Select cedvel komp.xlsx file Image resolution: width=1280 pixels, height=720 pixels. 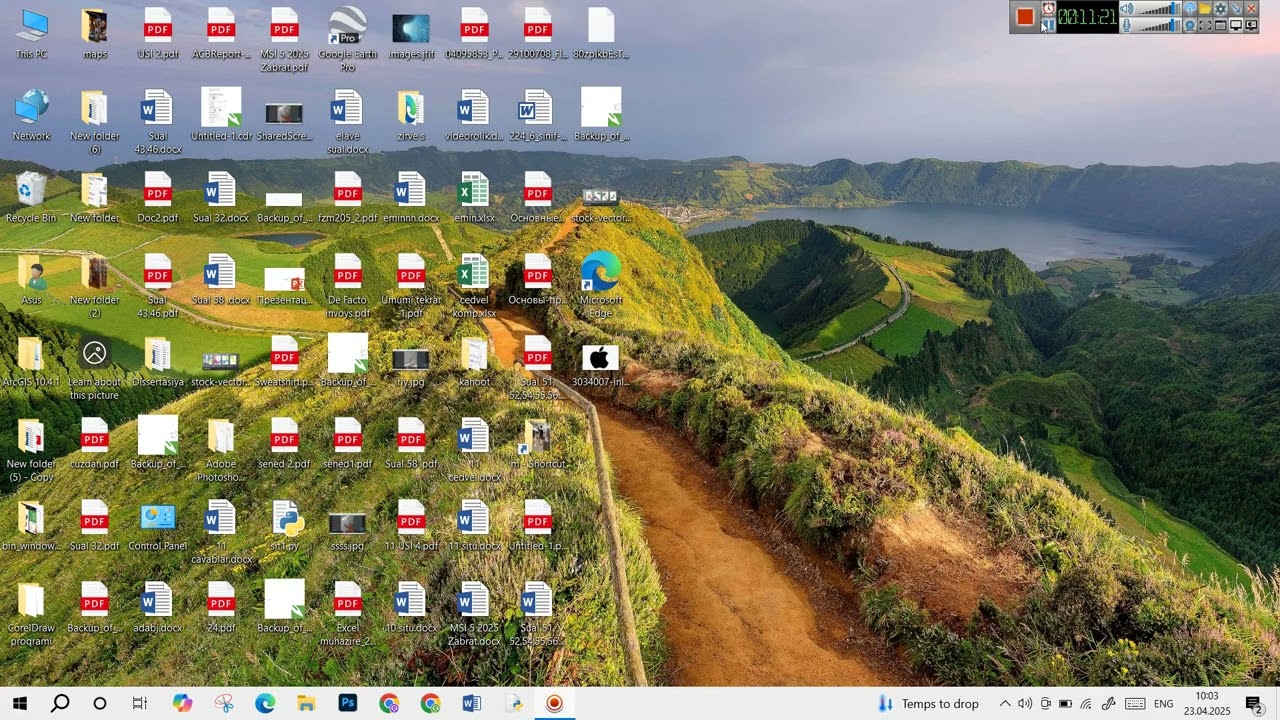[474, 286]
